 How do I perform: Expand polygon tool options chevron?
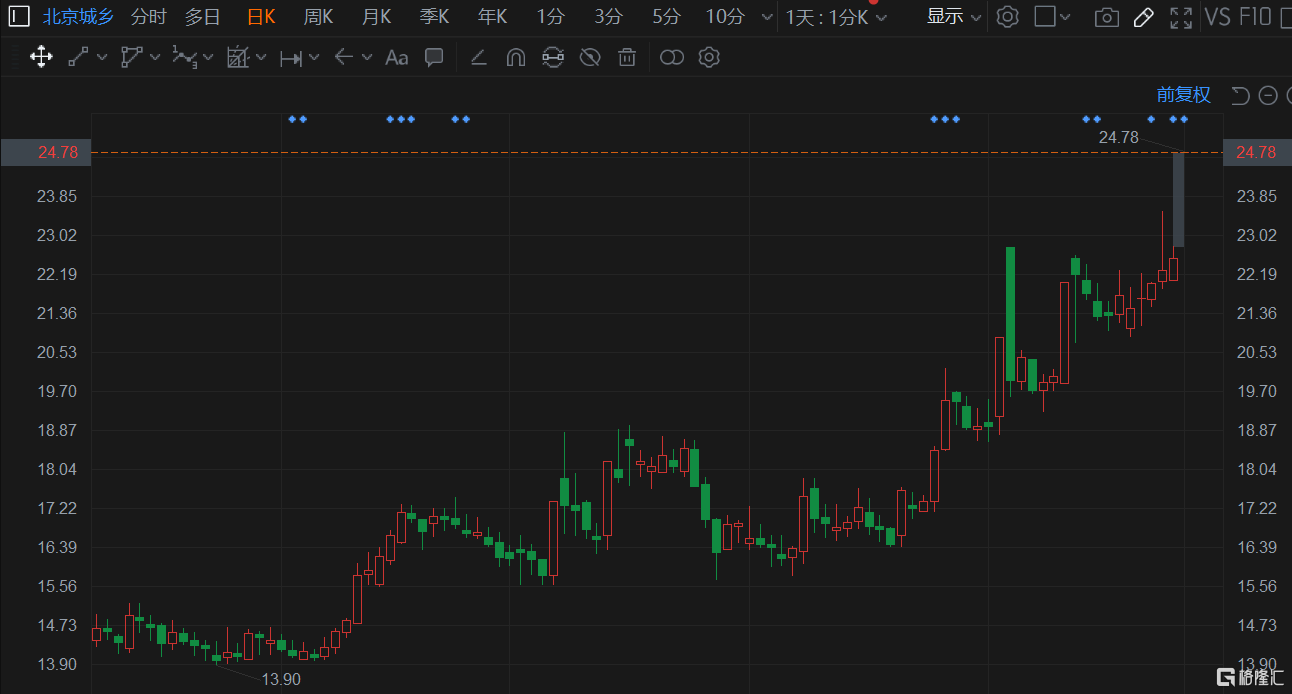[155, 57]
